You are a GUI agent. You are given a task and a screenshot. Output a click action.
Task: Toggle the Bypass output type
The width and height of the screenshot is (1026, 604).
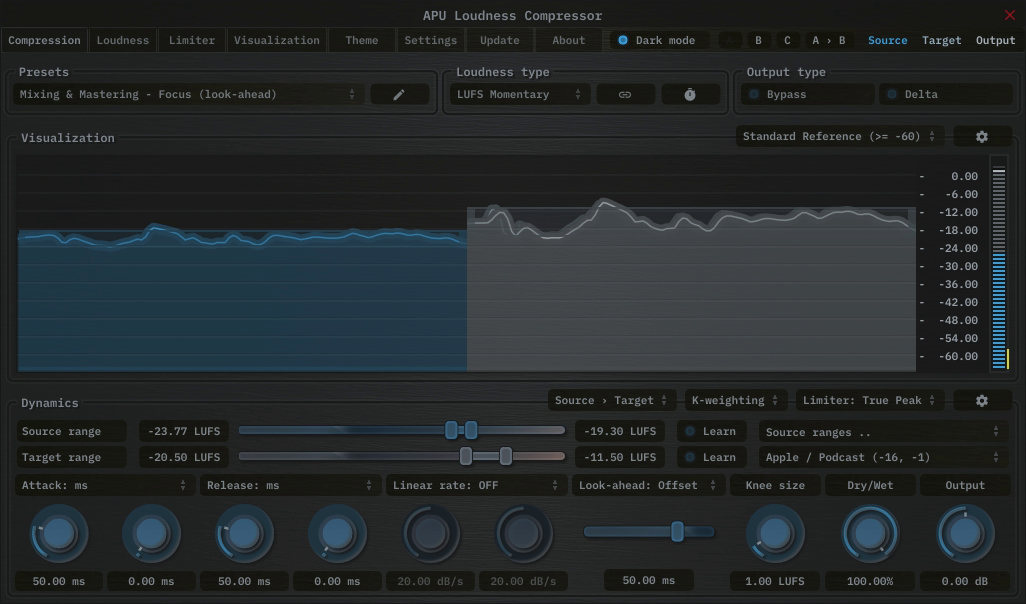[805, 93]
